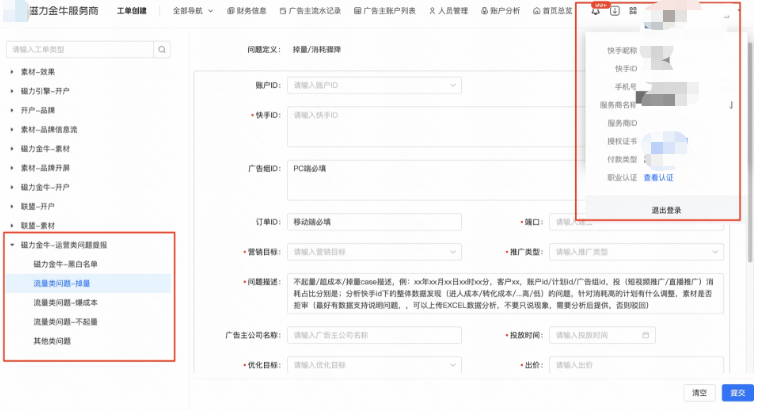Click the 服务商名称 label in profile panel
The image size is (758, 410).
click(x=618, y=105)
